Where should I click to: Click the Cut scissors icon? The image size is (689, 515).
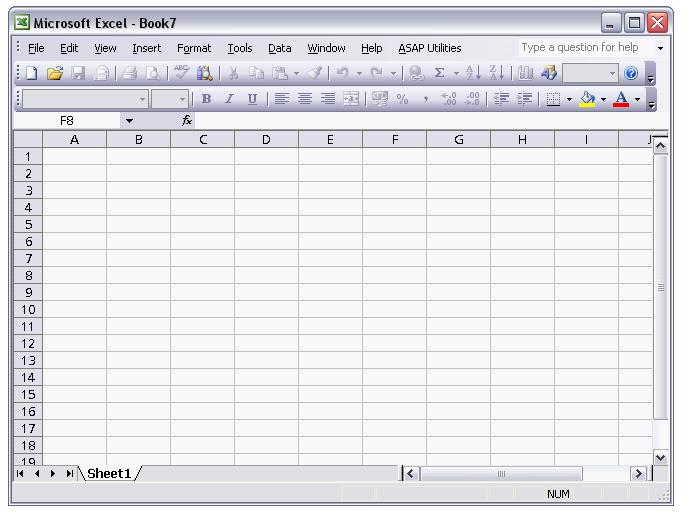pos(234,73)
